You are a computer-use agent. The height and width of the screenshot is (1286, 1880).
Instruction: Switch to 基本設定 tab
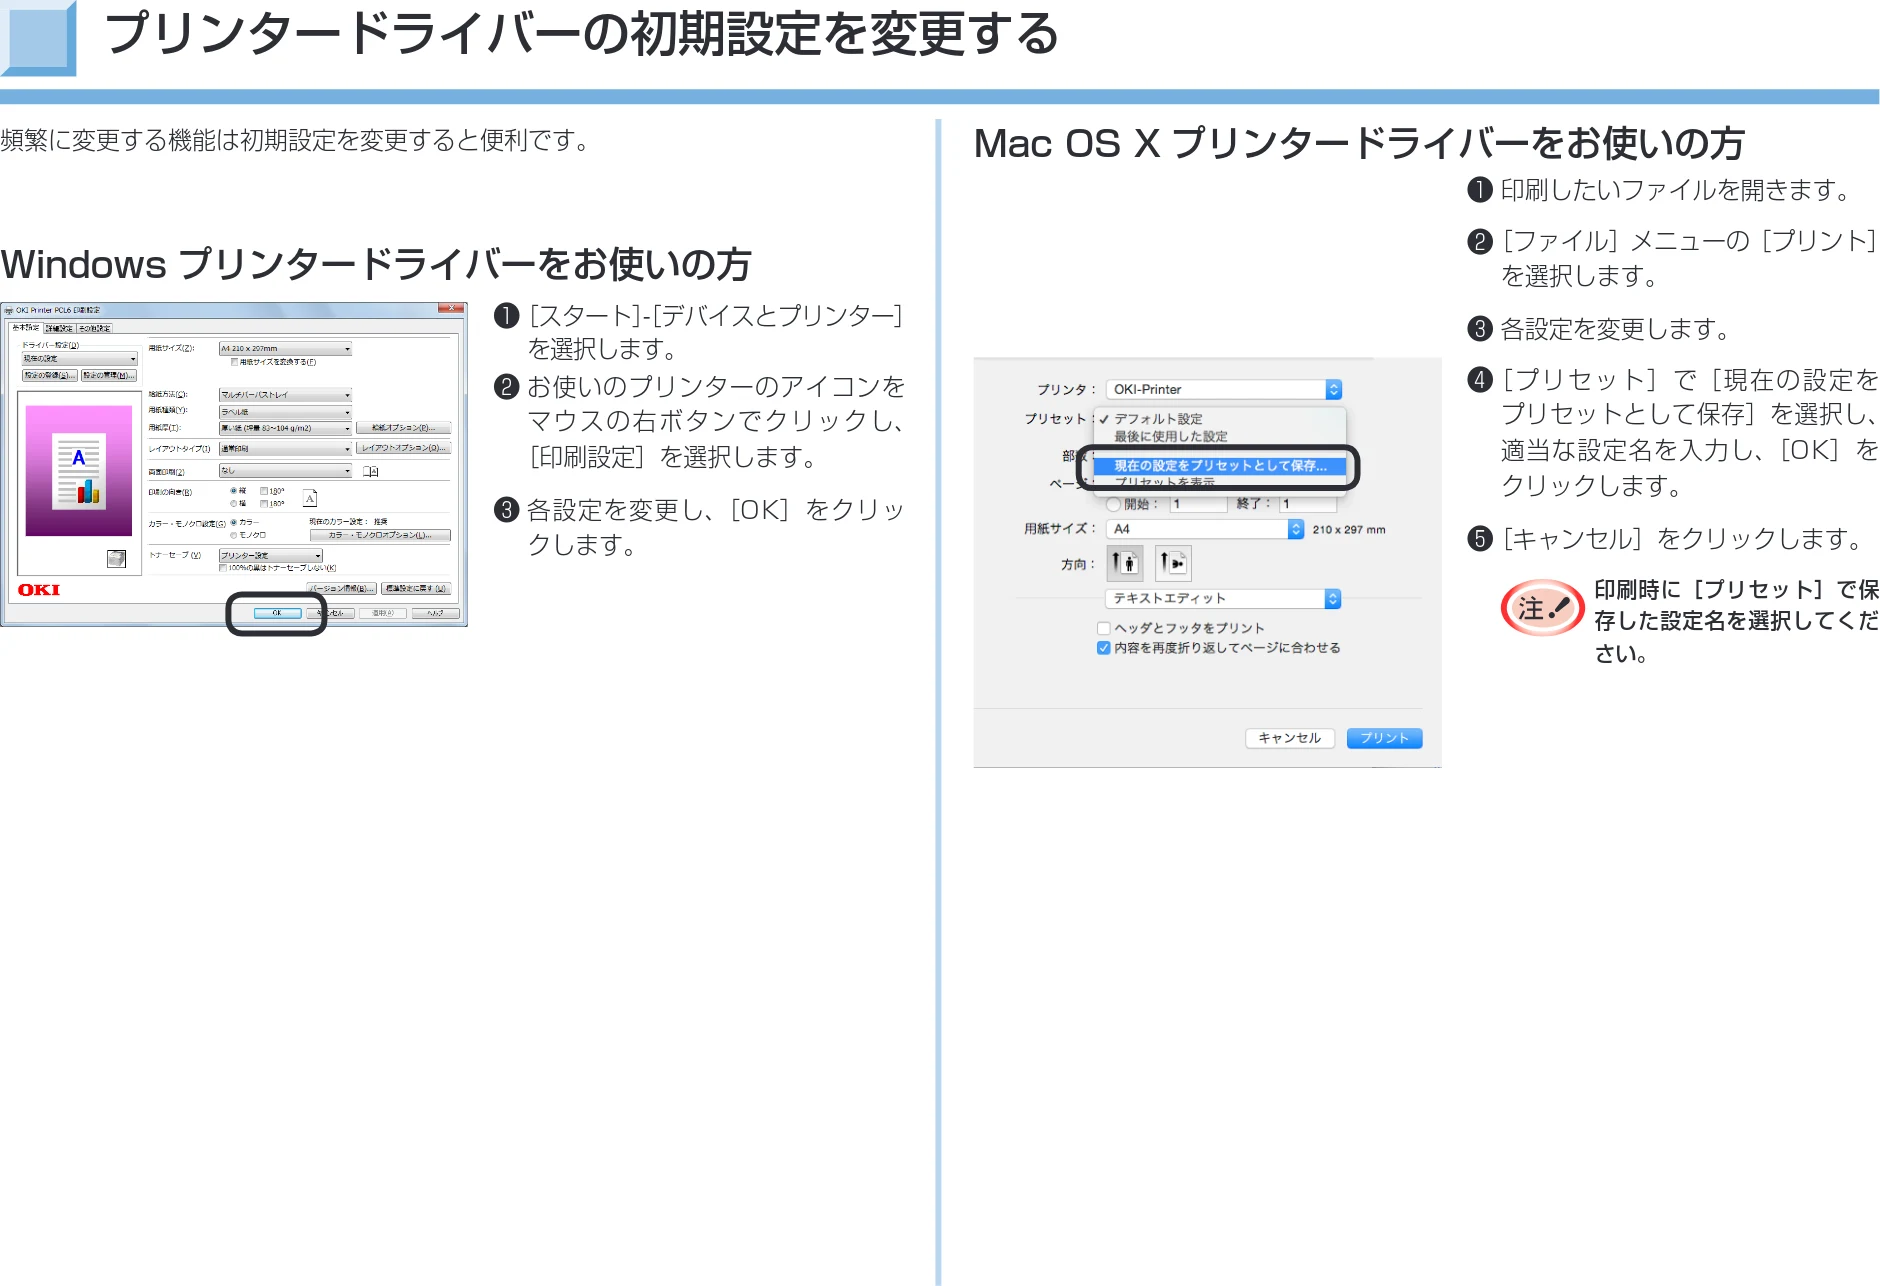[25, 327]
